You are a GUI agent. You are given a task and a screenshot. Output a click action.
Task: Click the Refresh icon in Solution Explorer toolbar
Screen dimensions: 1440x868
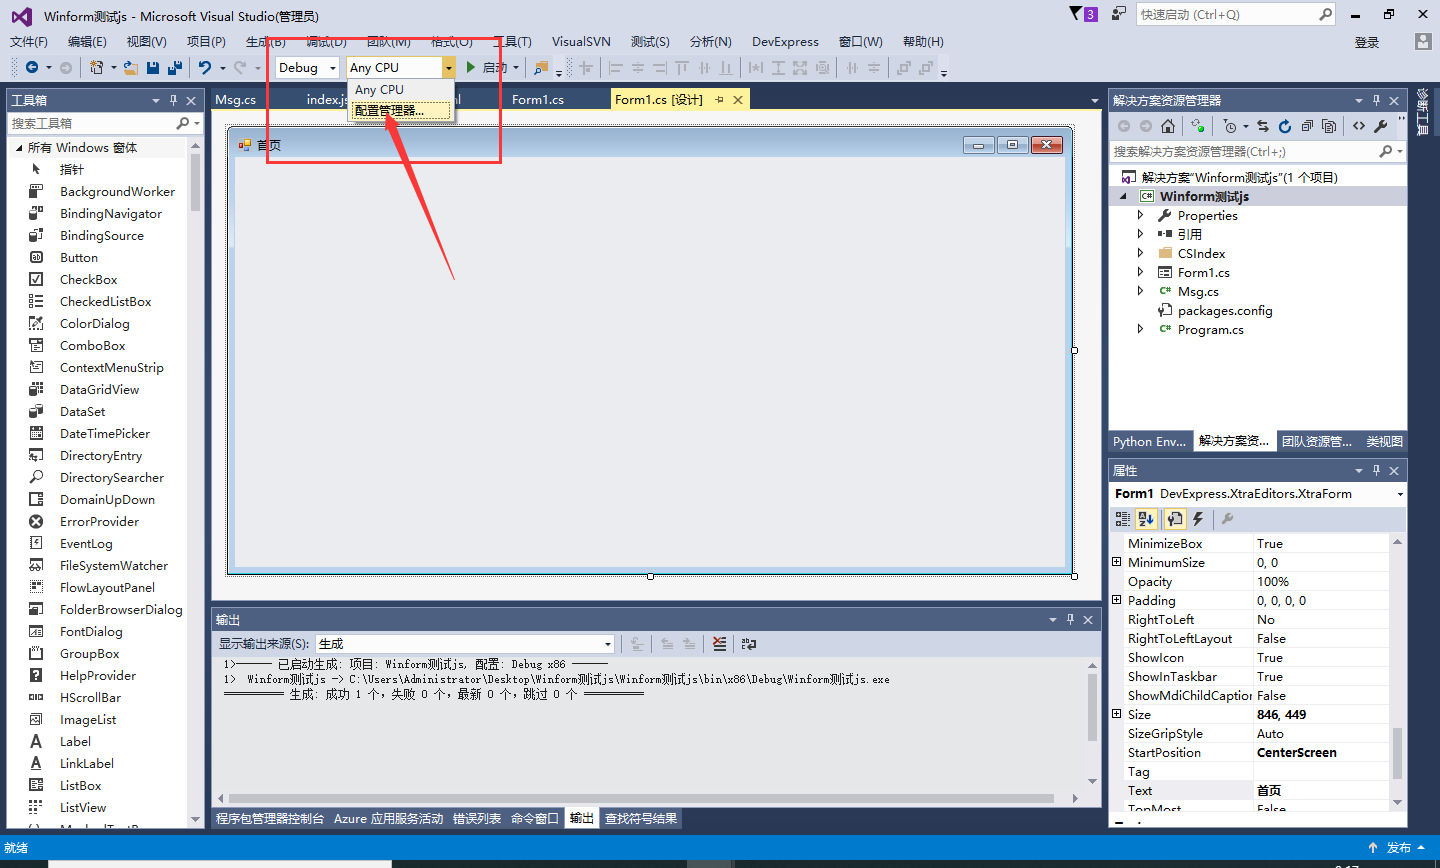(x=1286, y=126)
